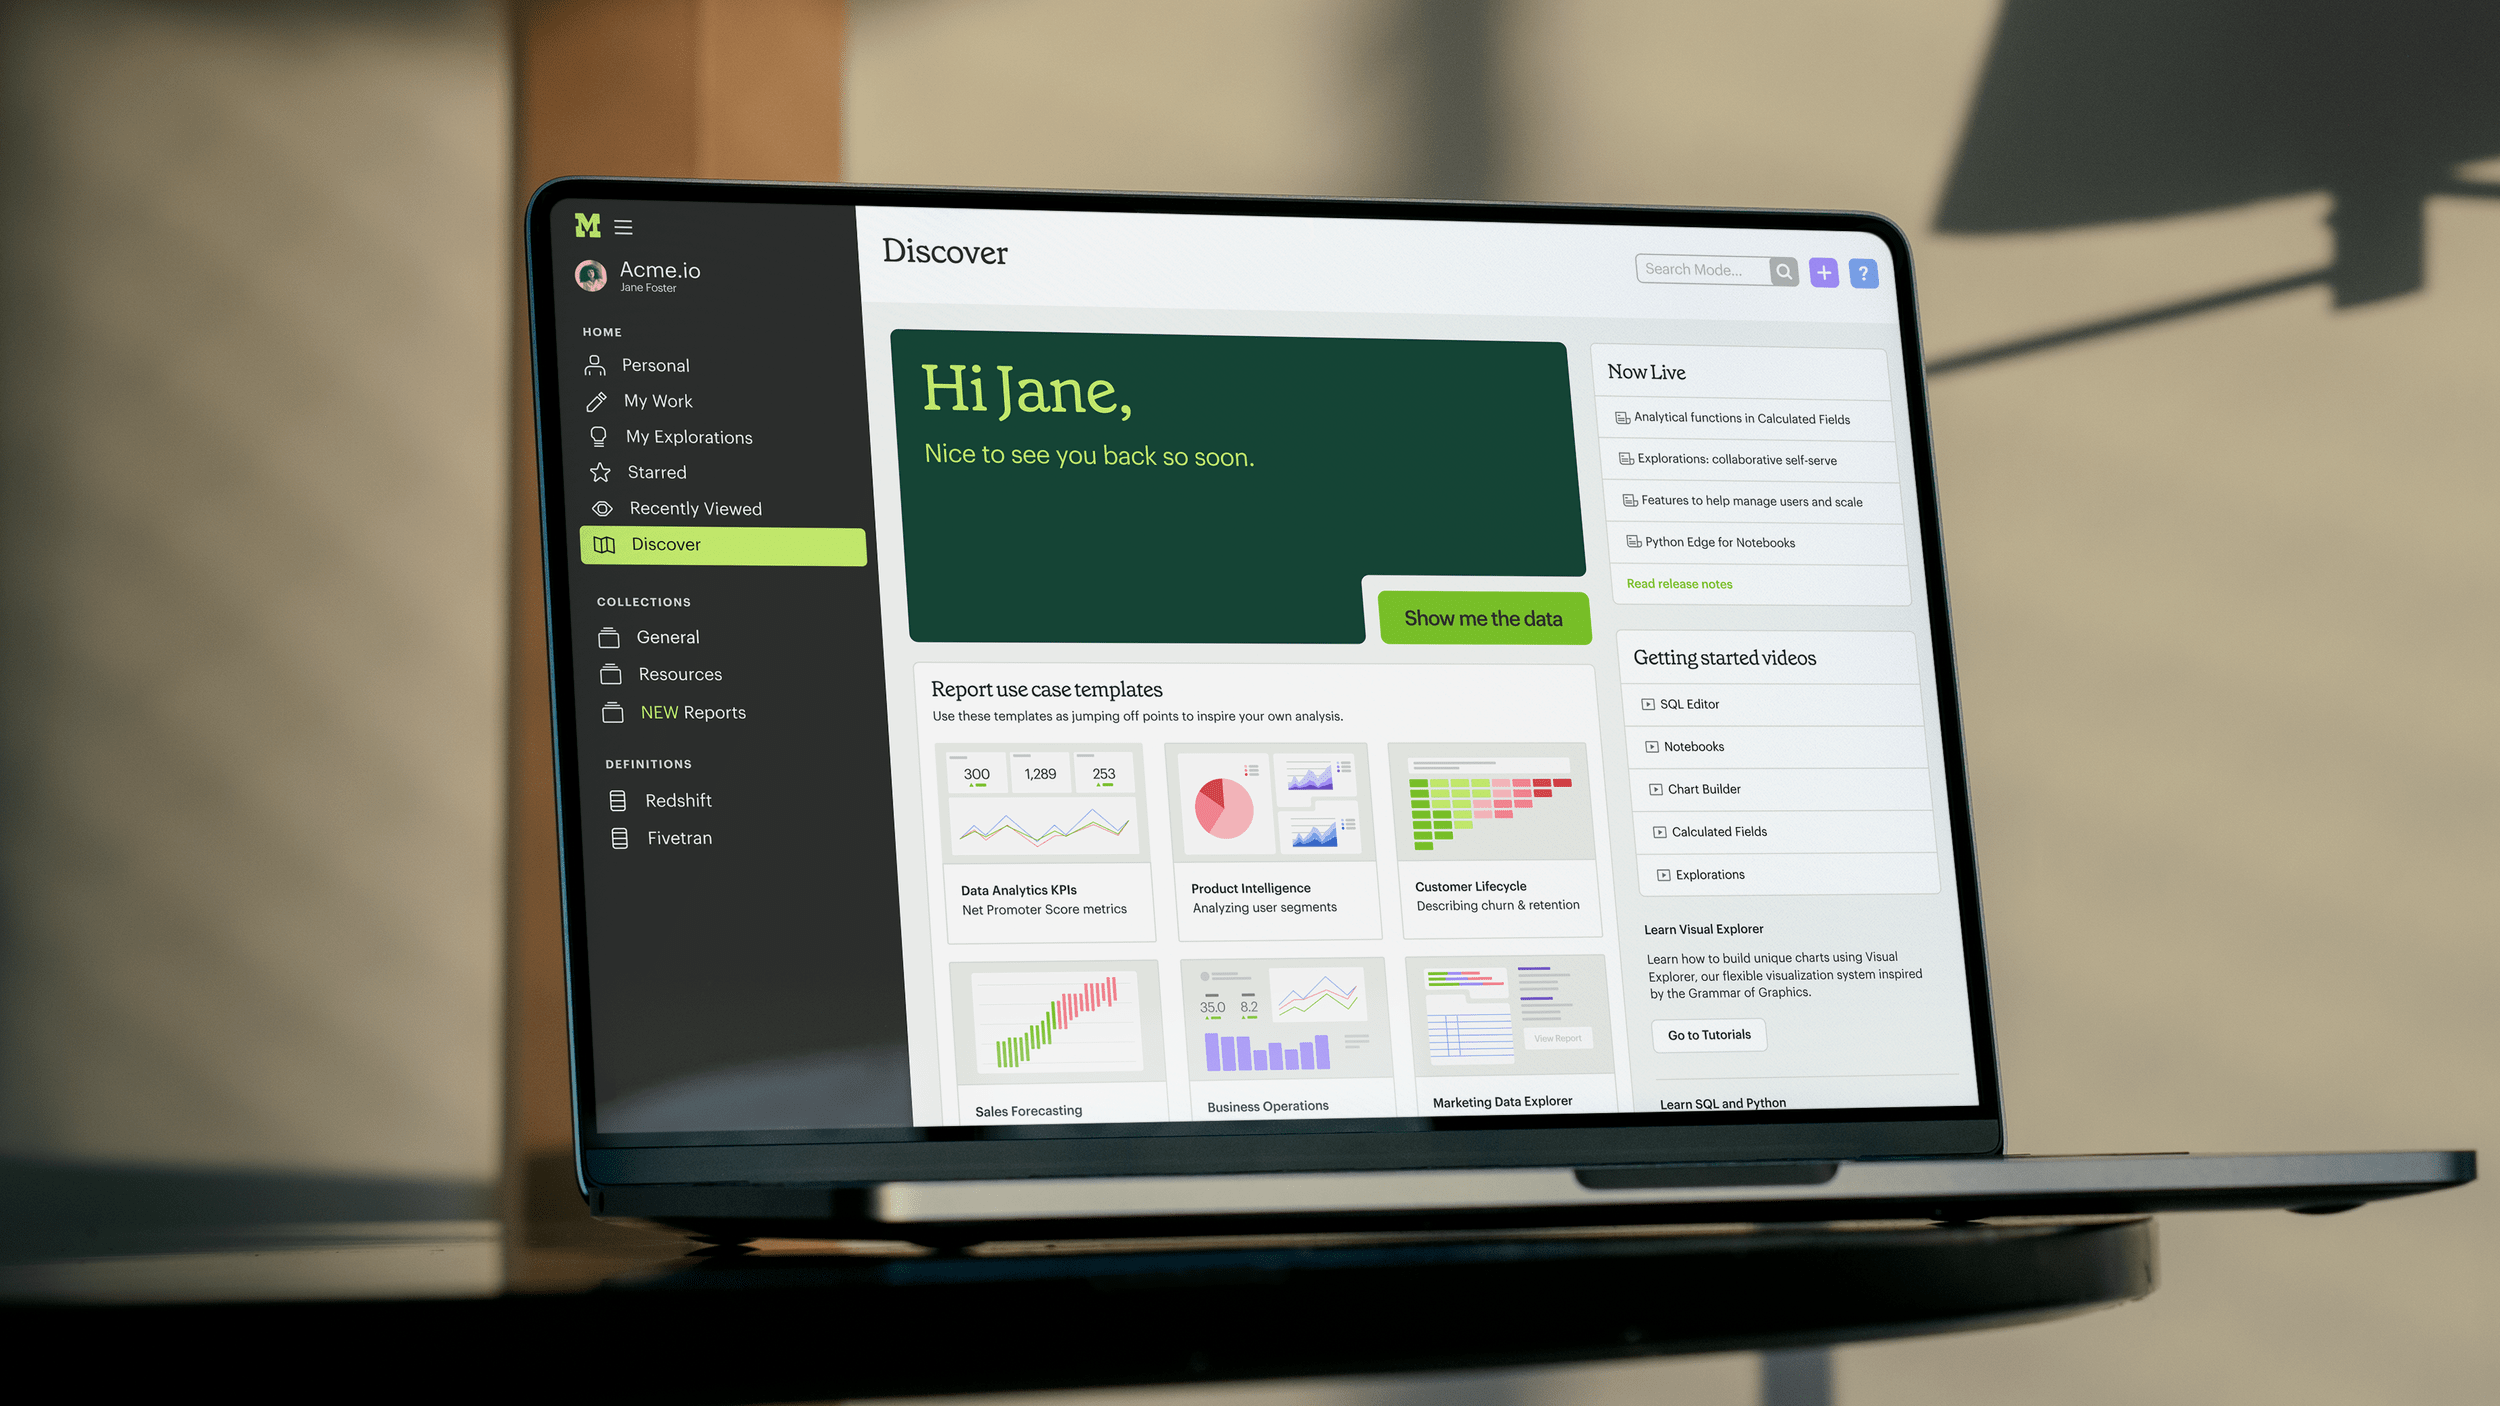The height and width of the screenshot is (1406, 2500).
Task: Click the My Explorations sidebar item
Action: [689, 436]
